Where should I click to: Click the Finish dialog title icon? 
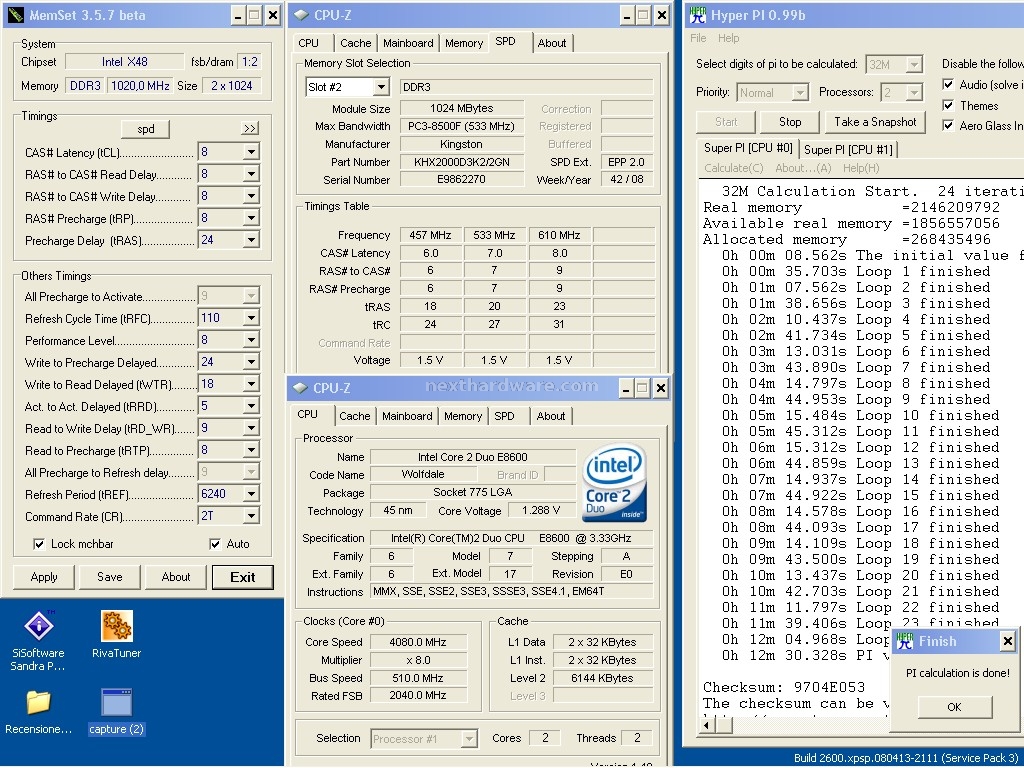[x=904, y=641]
